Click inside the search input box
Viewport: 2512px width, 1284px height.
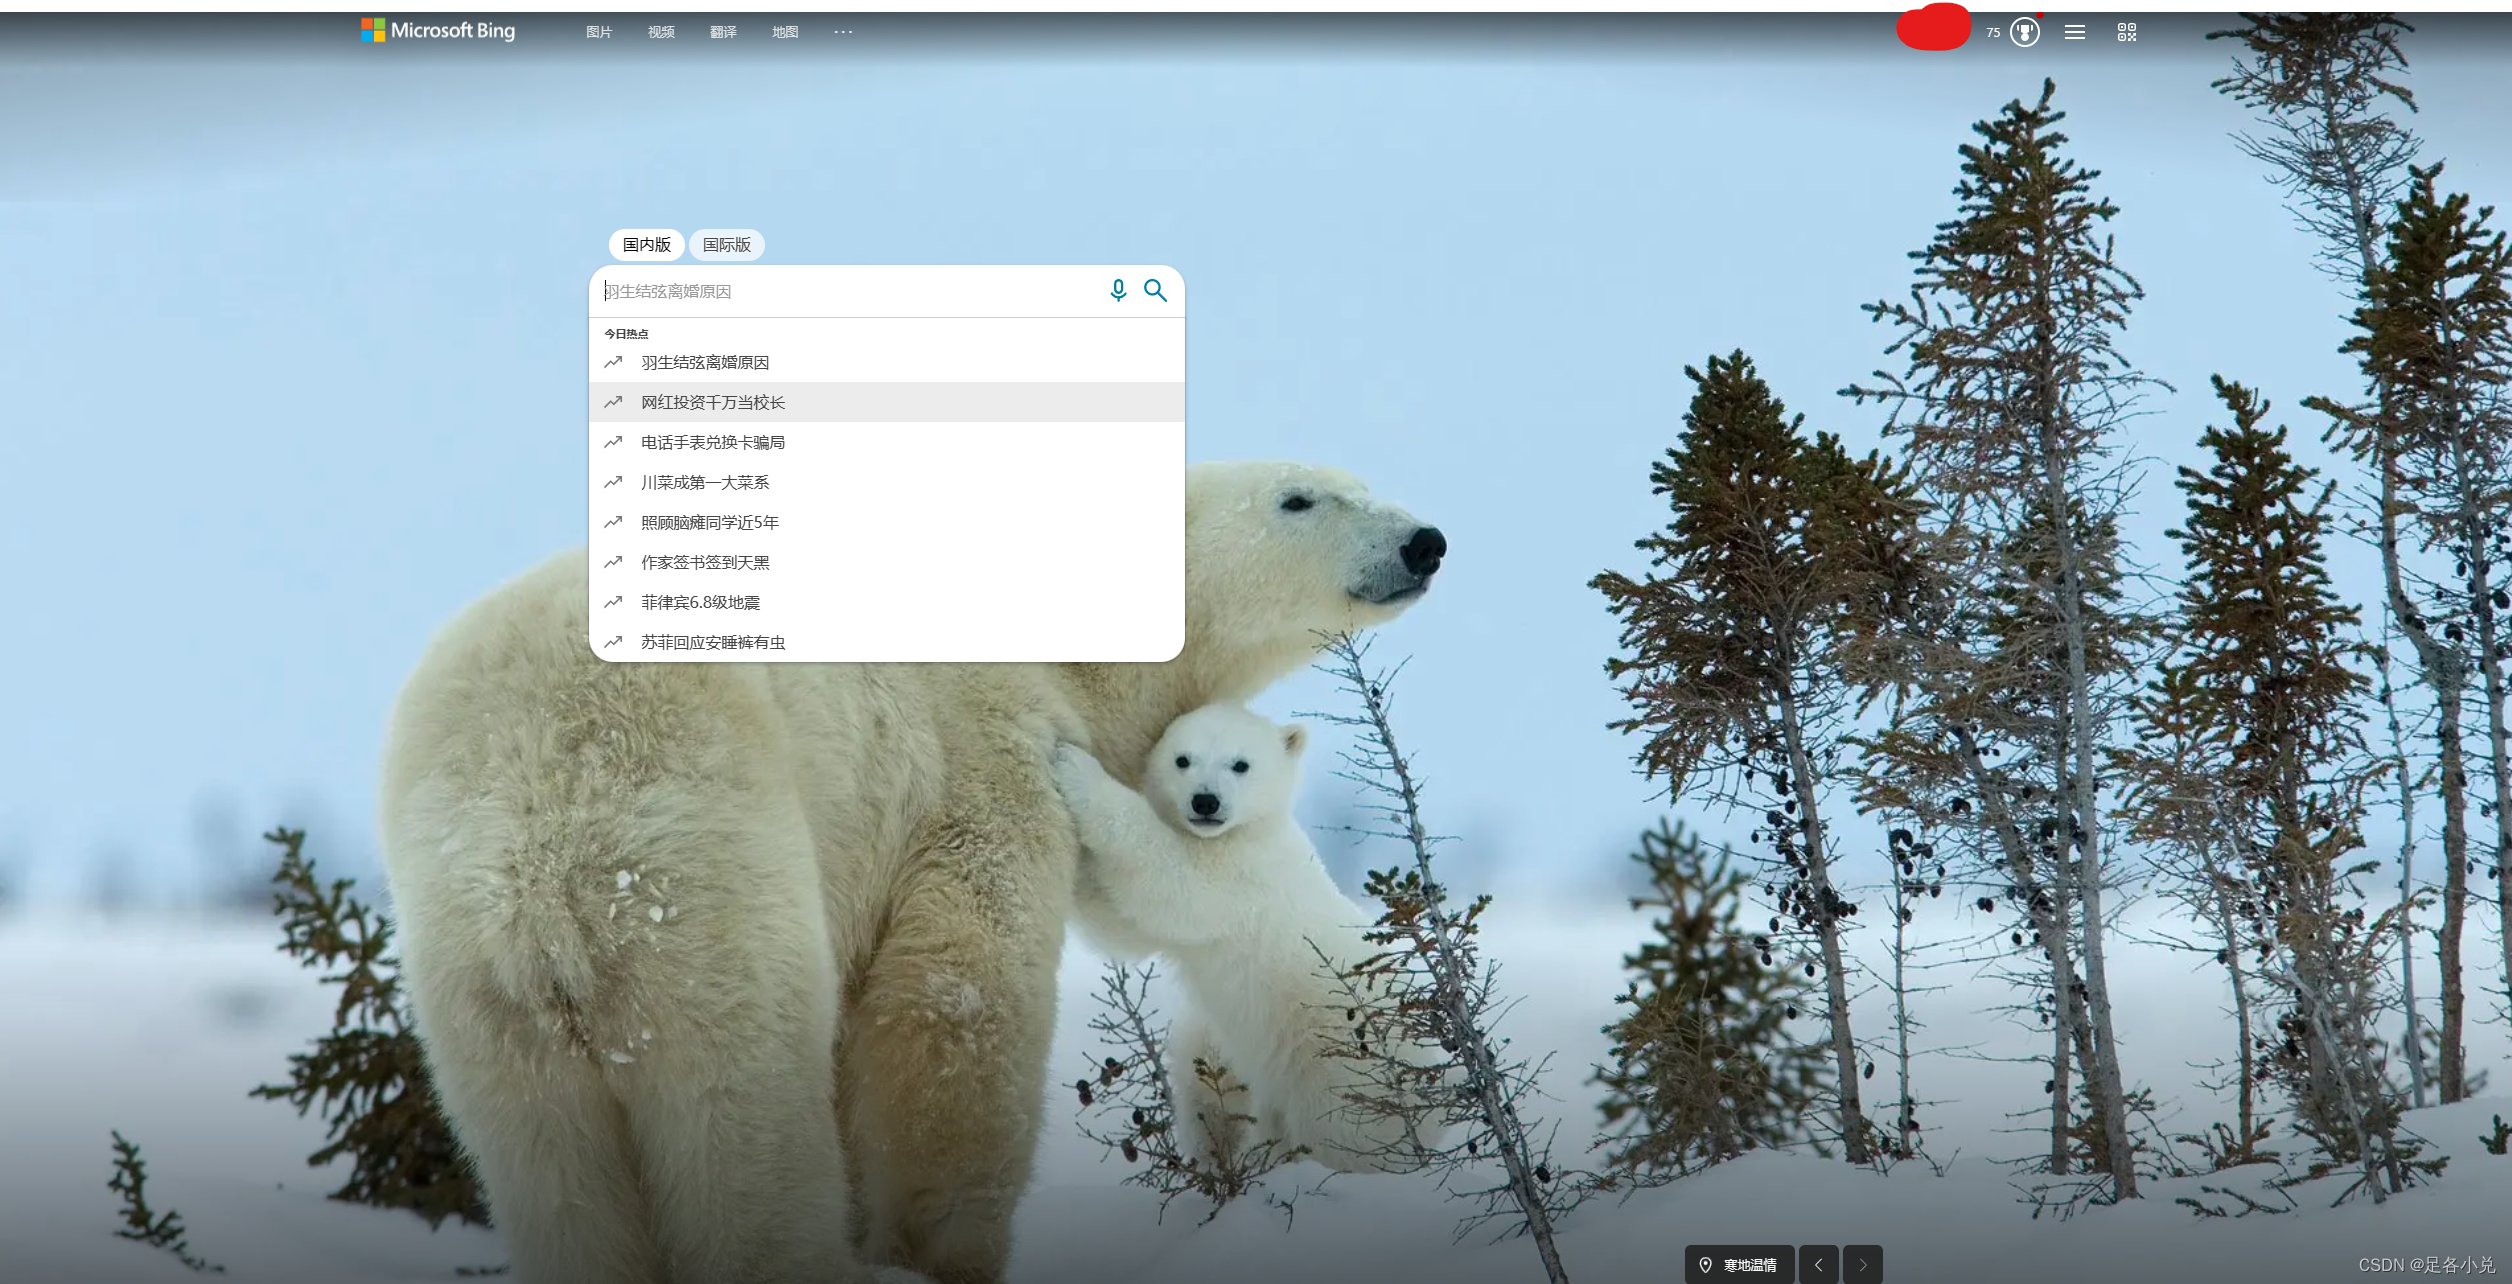tap(850, 291)
